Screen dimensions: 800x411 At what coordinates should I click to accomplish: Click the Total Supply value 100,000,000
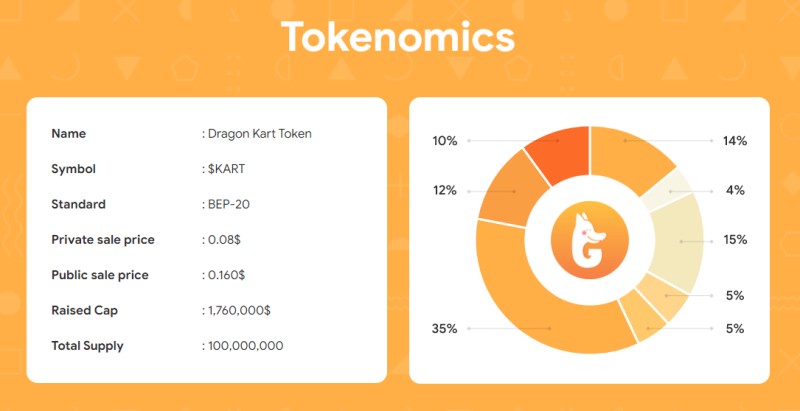click(x=245, y=346)
